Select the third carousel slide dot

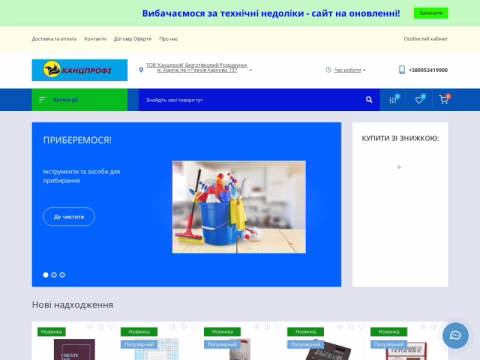[62, 275]
